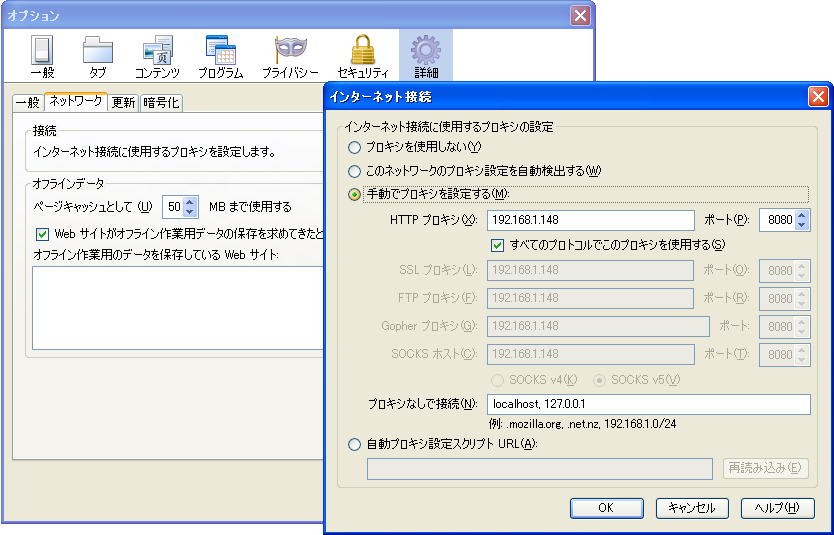
Task: Click the HTTP プロキシ address field
Action: (x=590, y=220)
